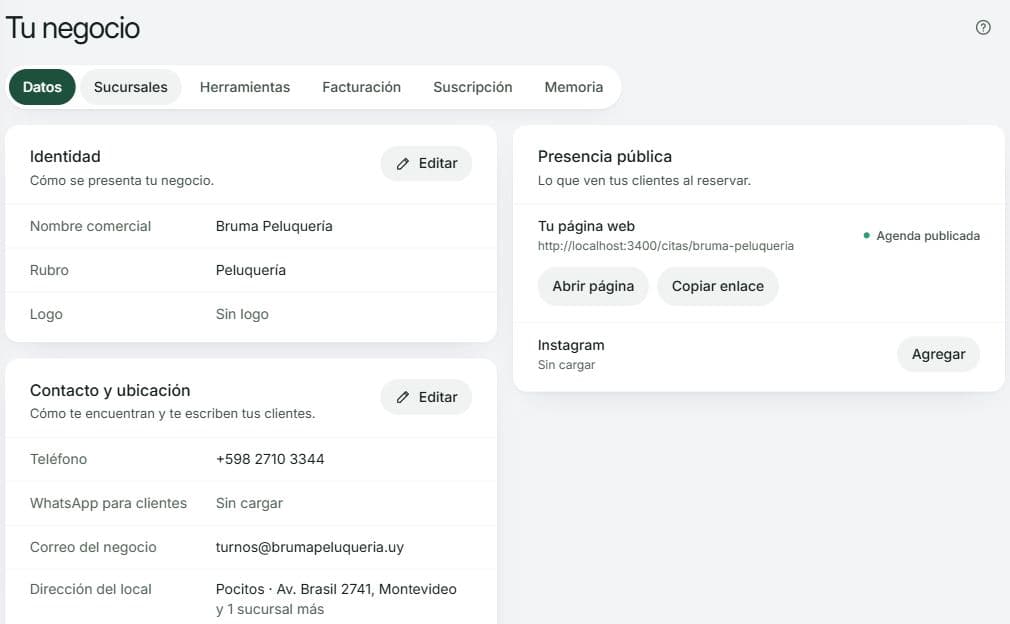This screenshot has height=624, width=1010.
Task: Click Editar button text in Identidad section
Action: tap(438, 164)
